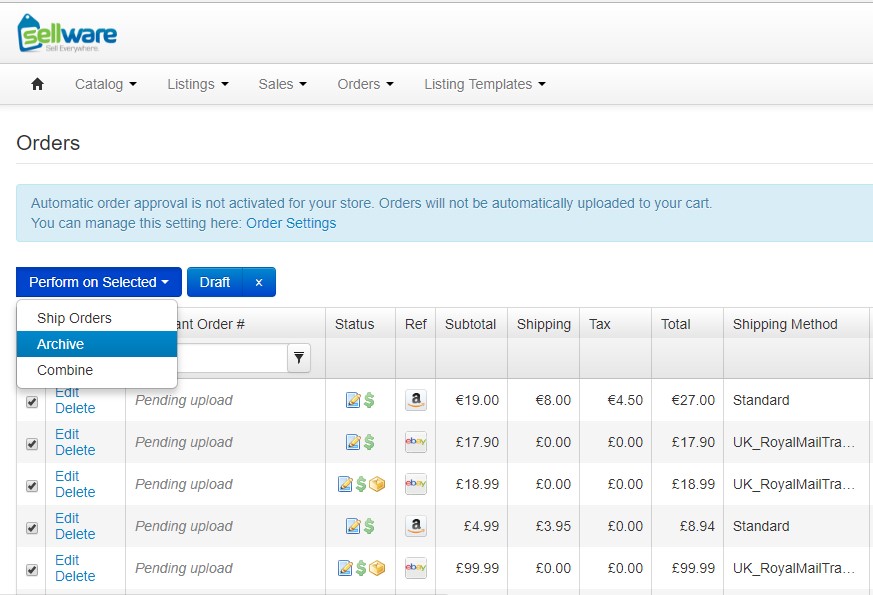This screenshot has width=873, height=595.
Task: Sort by the Status column header
Action: tap(355, 324)
